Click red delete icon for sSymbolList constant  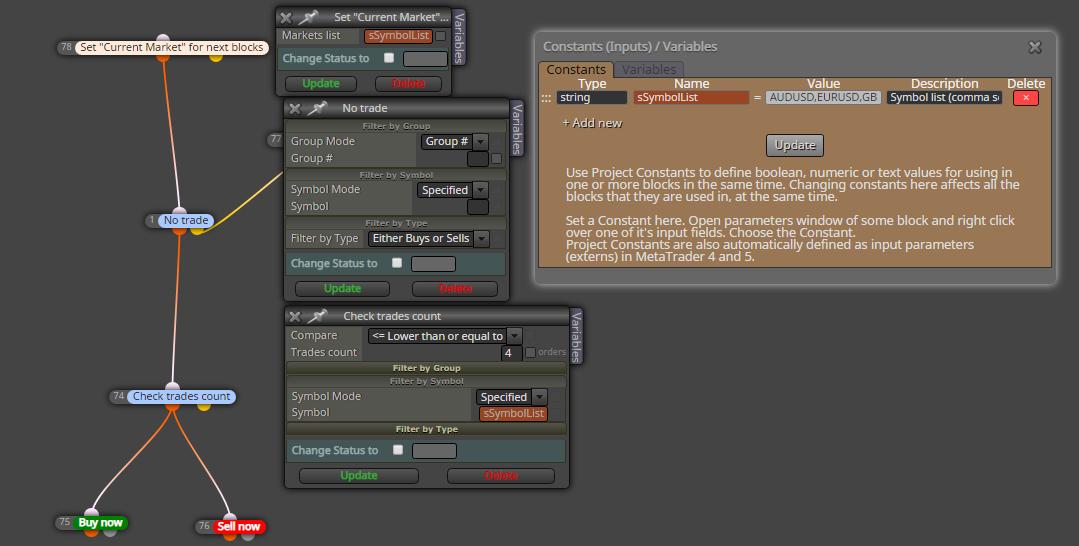click(1025, 98)
